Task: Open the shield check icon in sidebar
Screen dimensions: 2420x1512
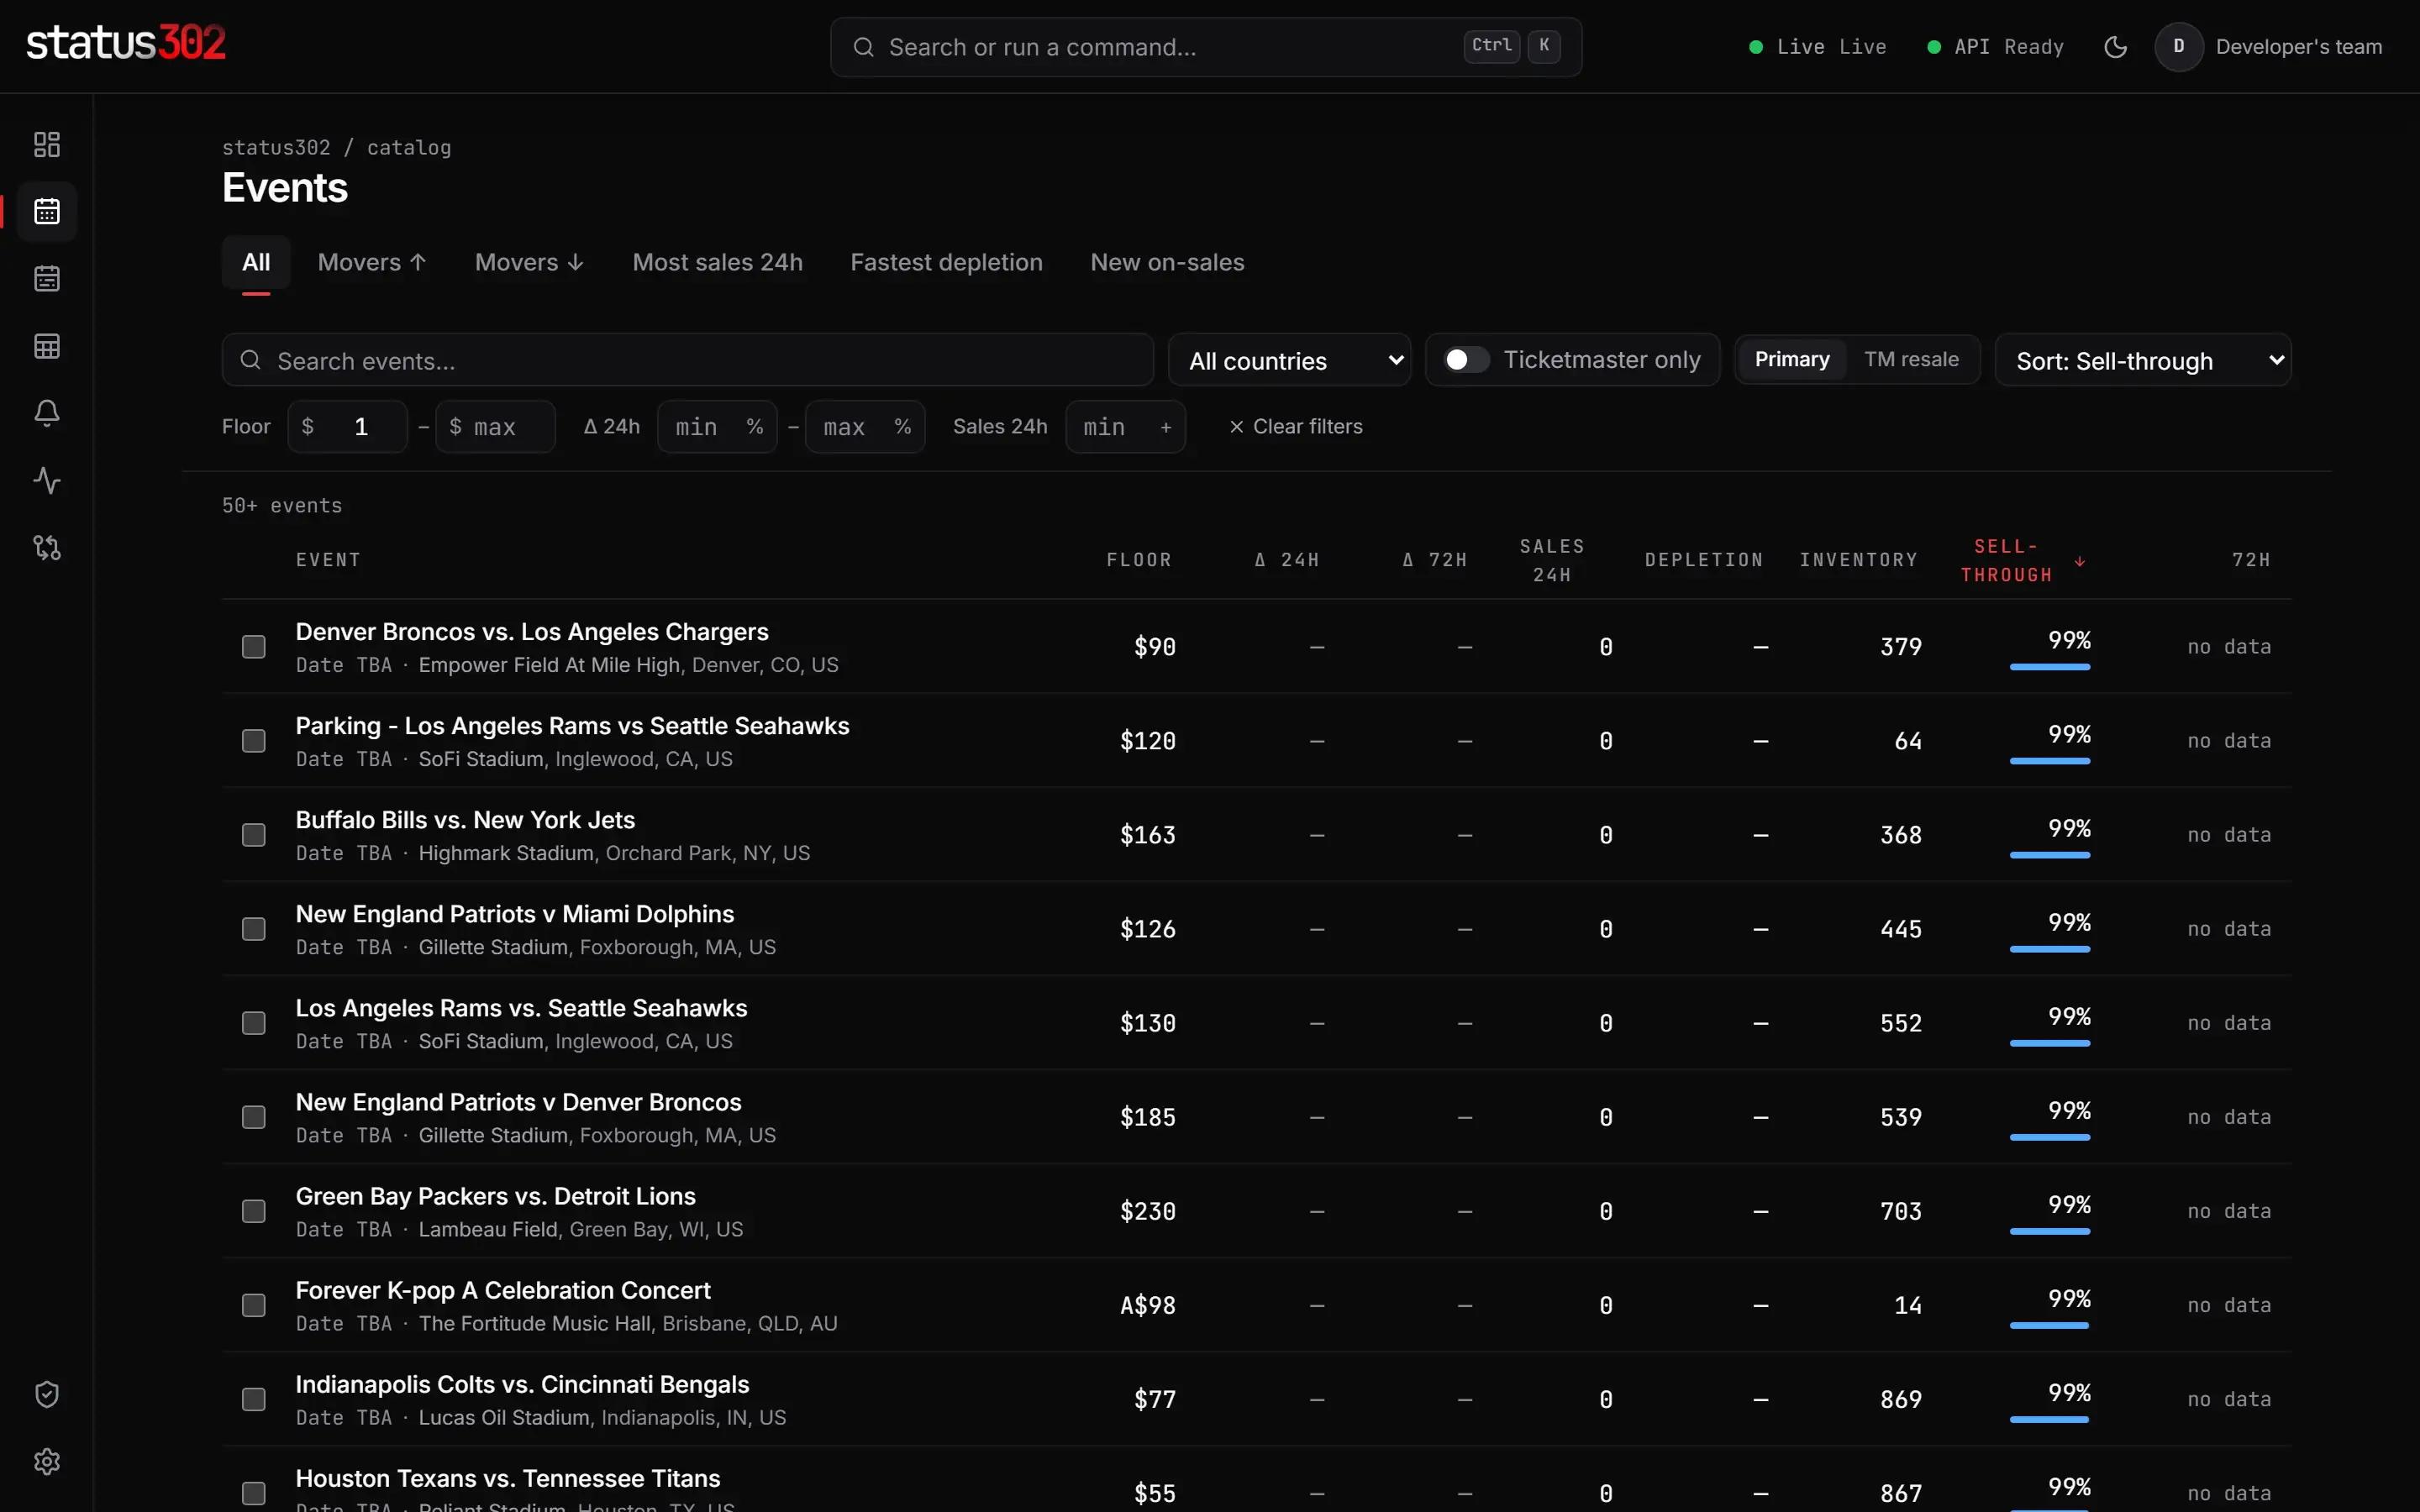Action: click(47, 1394)
